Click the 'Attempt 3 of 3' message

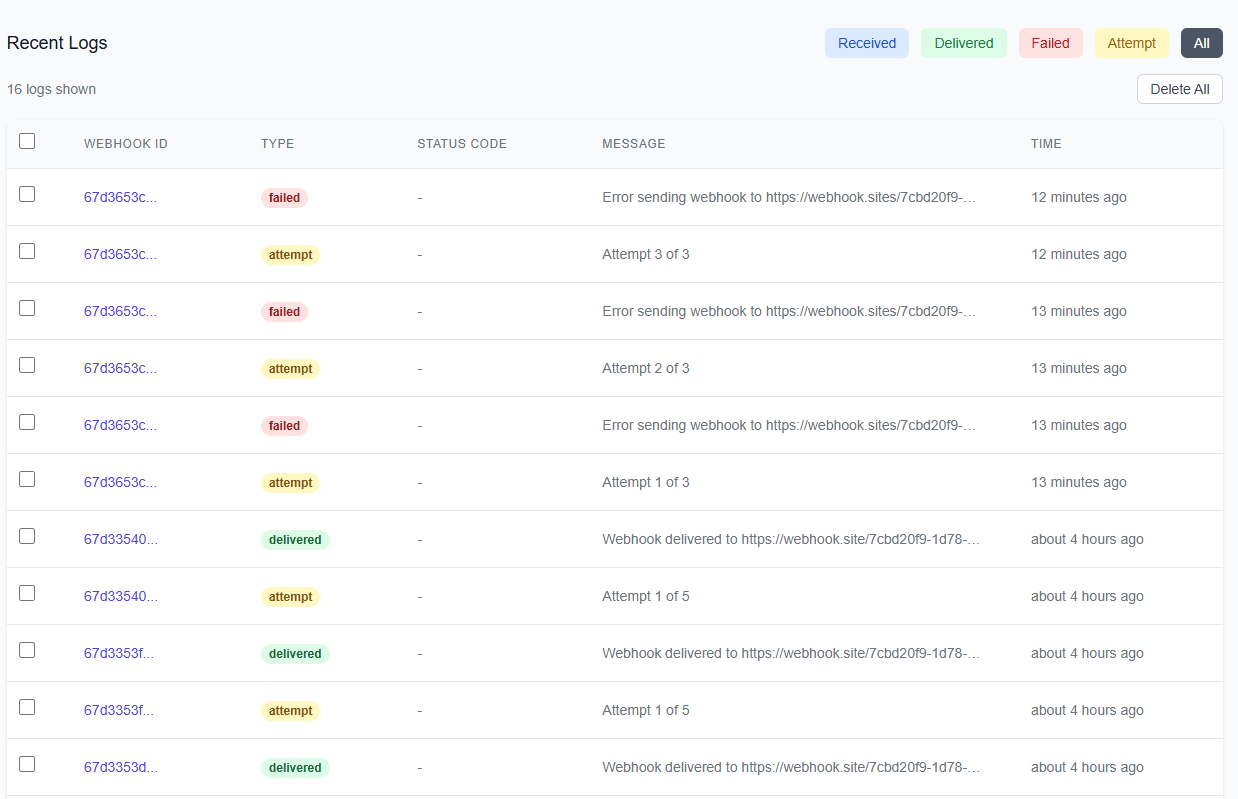646,254
